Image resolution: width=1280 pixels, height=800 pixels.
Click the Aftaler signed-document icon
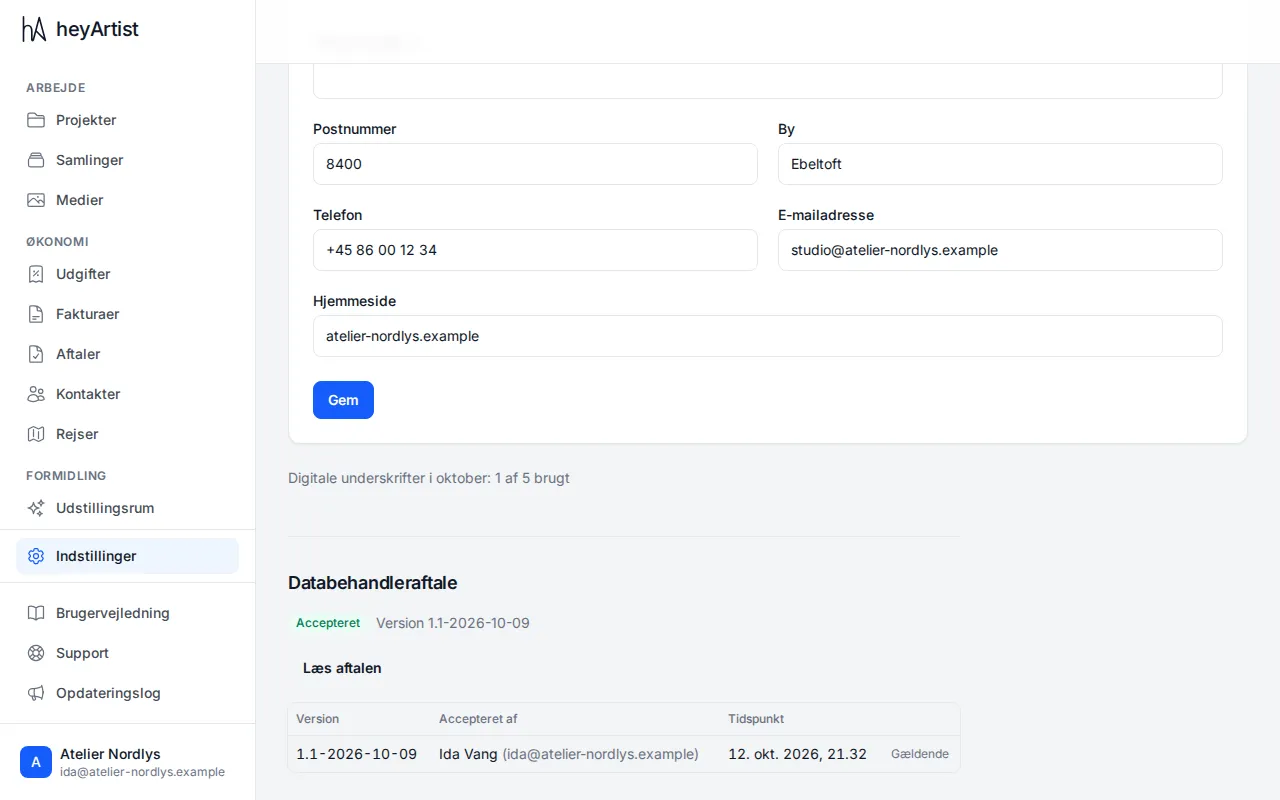pyautogui.click(x=36, y=354)
